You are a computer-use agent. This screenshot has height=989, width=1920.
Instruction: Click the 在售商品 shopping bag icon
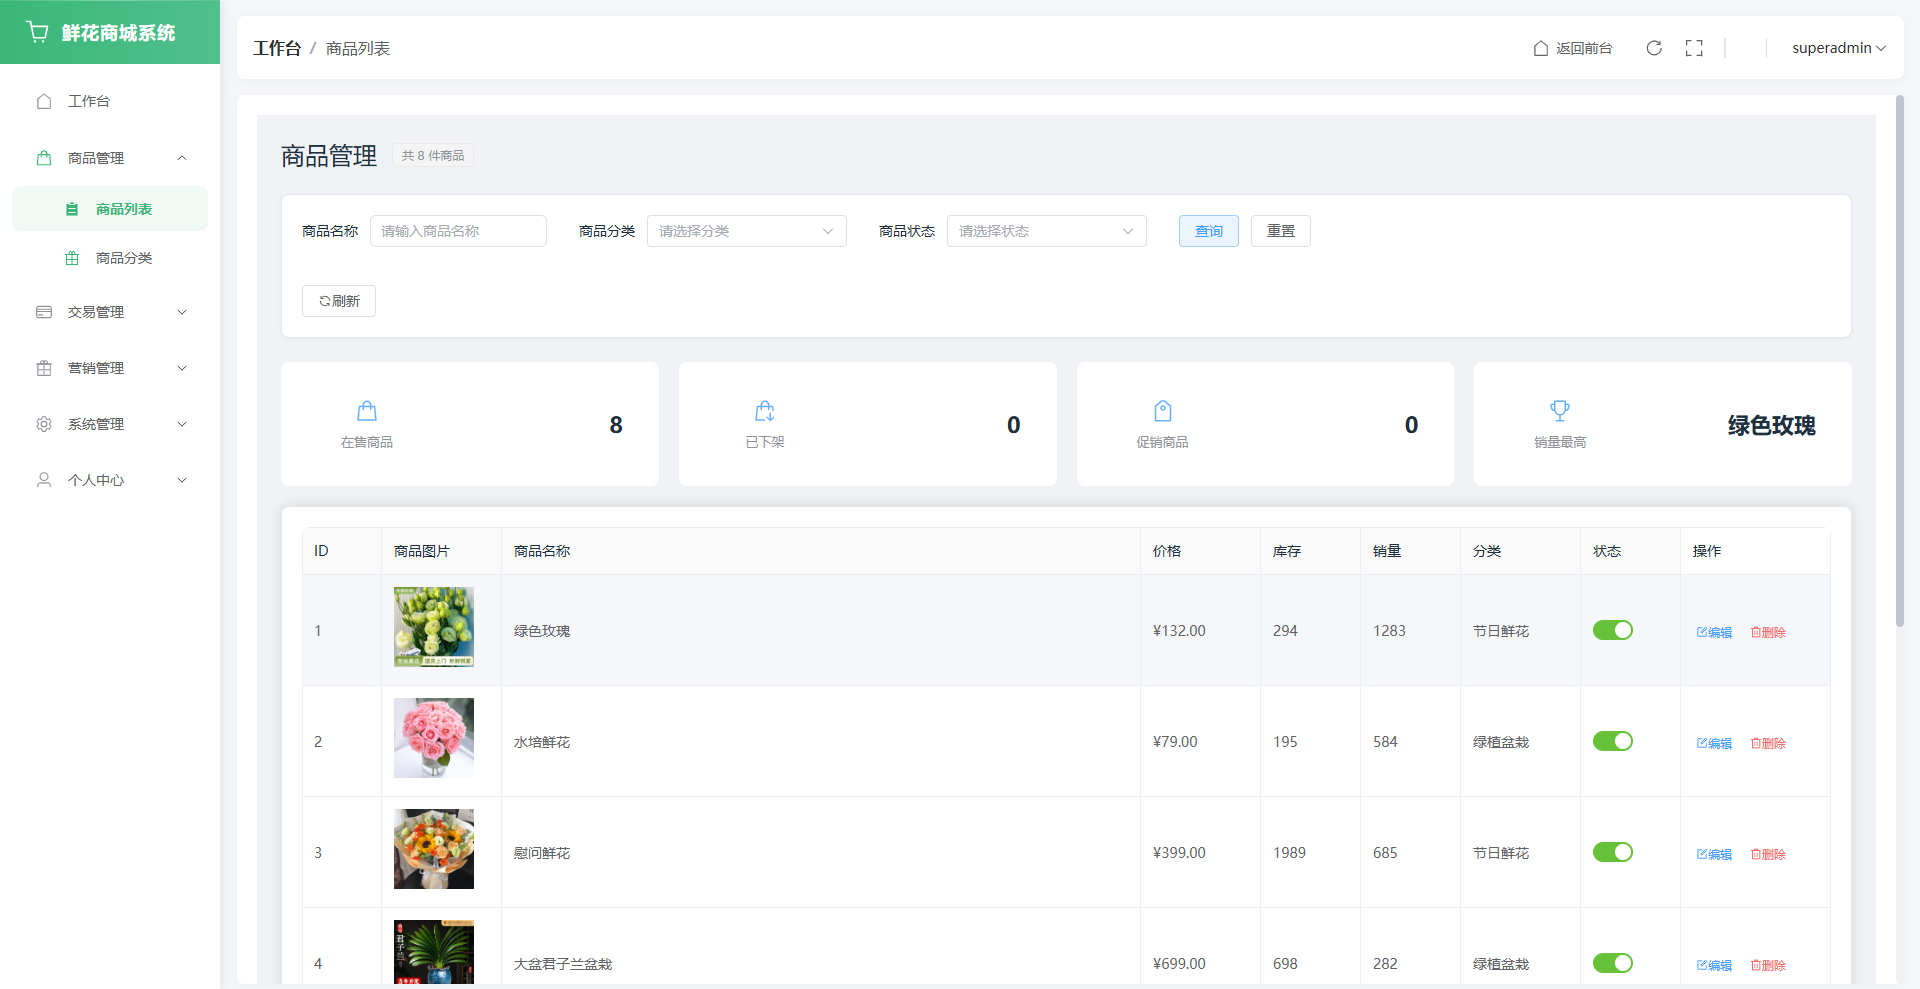(367, 411)
